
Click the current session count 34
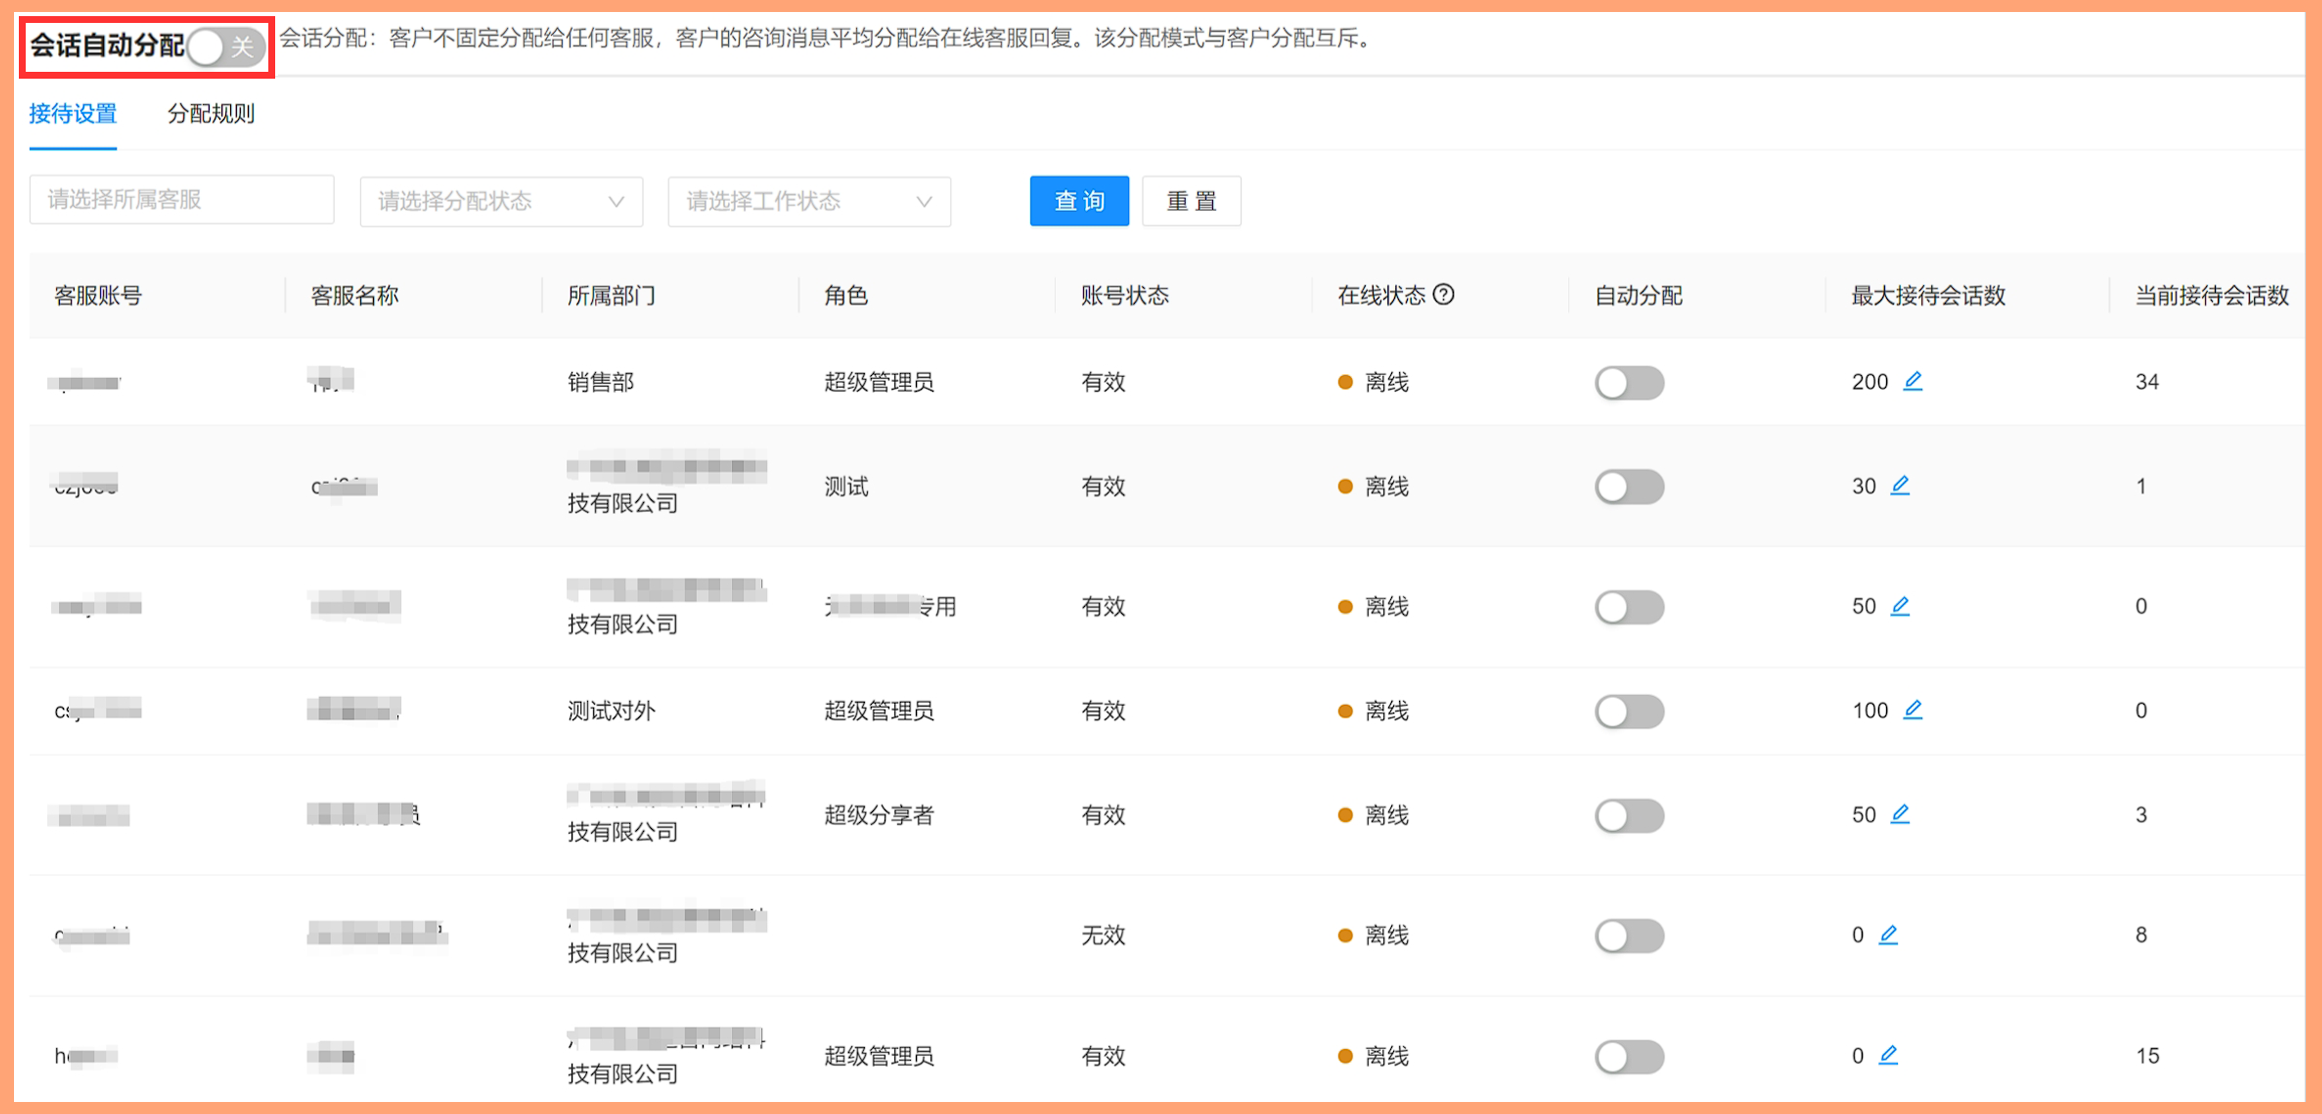point(2147,382)
